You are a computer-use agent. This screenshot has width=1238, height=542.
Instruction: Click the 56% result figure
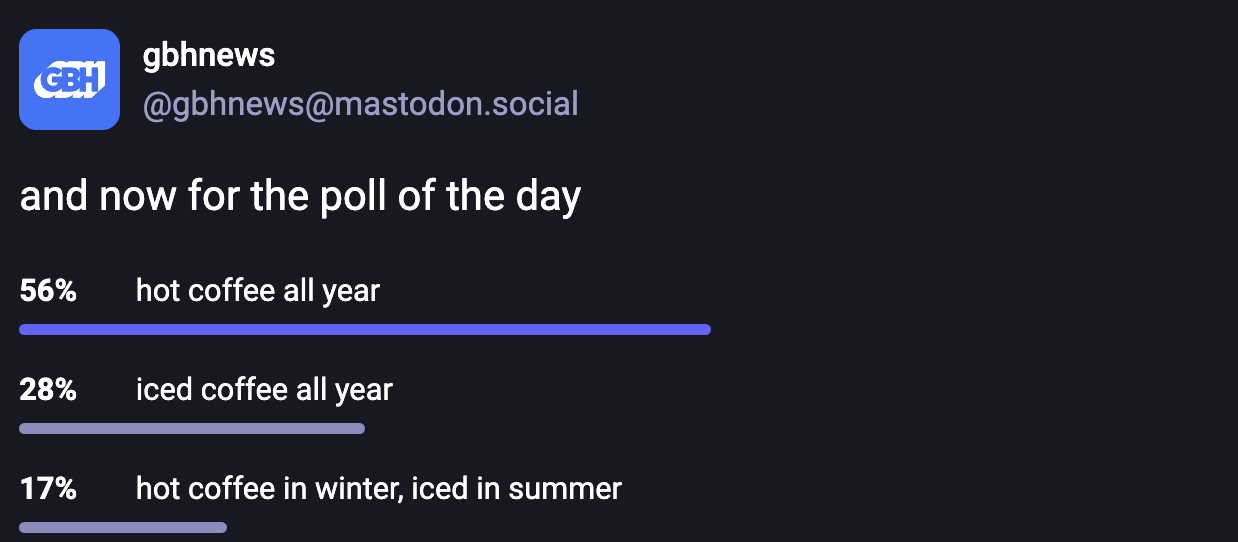[x=48, y=291]
